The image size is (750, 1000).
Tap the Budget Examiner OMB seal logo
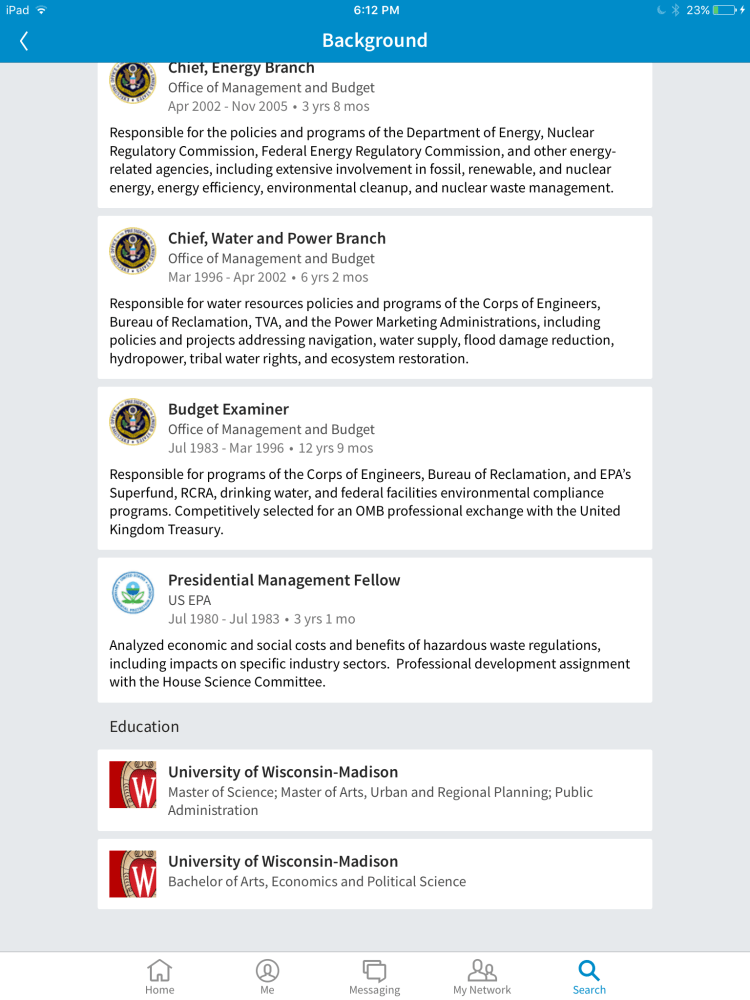tap(133, 422)
